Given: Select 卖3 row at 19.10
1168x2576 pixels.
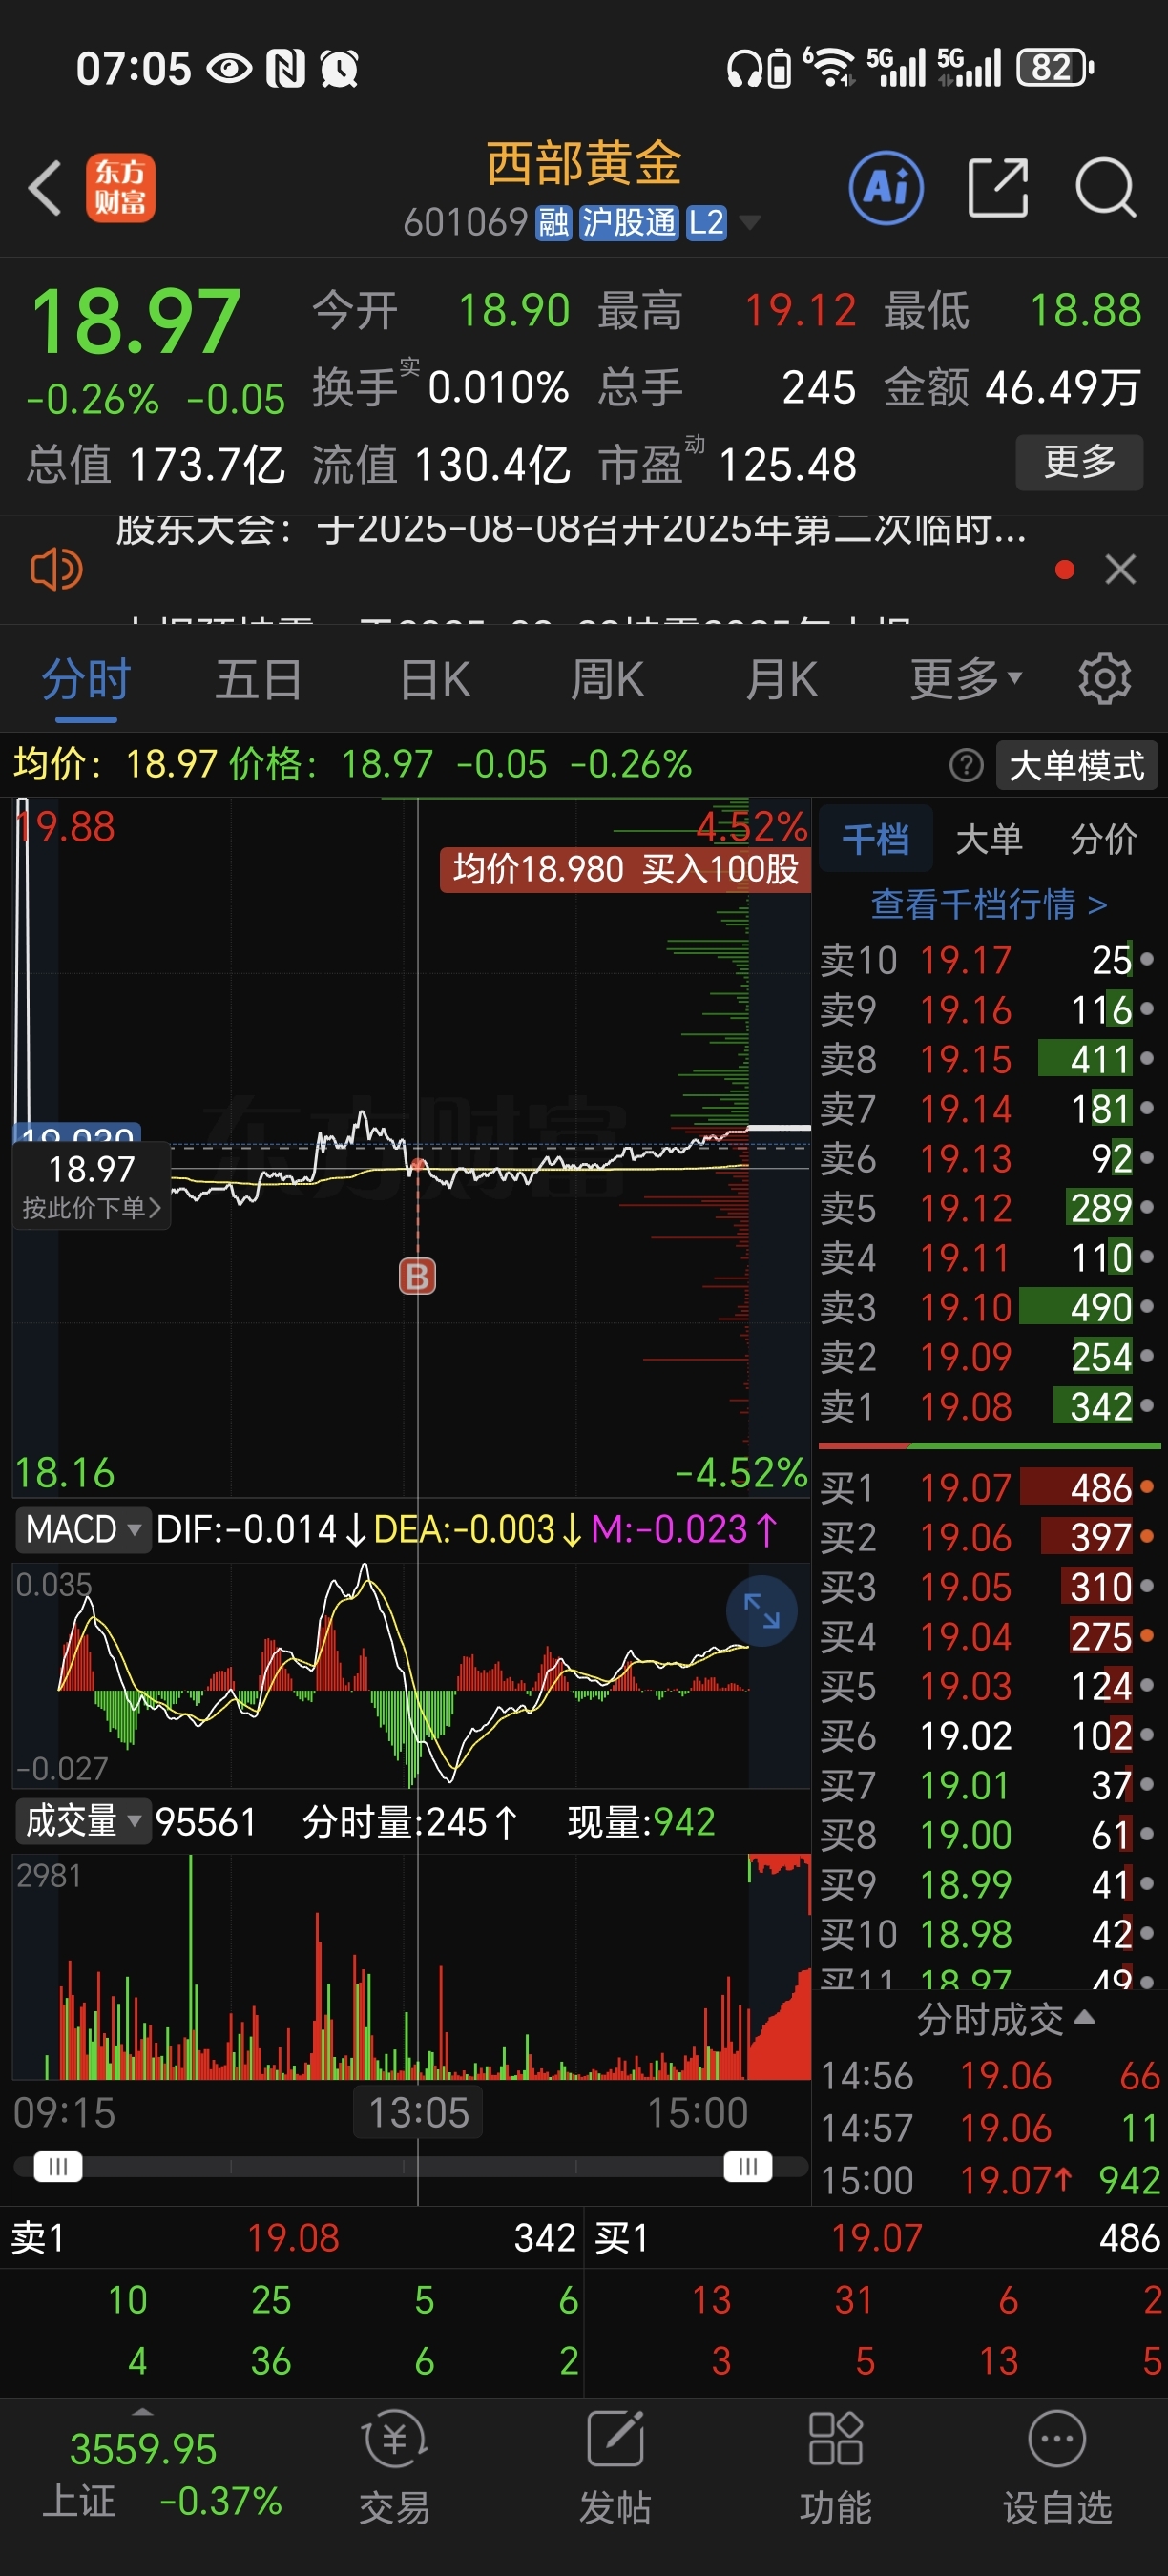Looking at the screenshot, I should (x=988, y=1307).
